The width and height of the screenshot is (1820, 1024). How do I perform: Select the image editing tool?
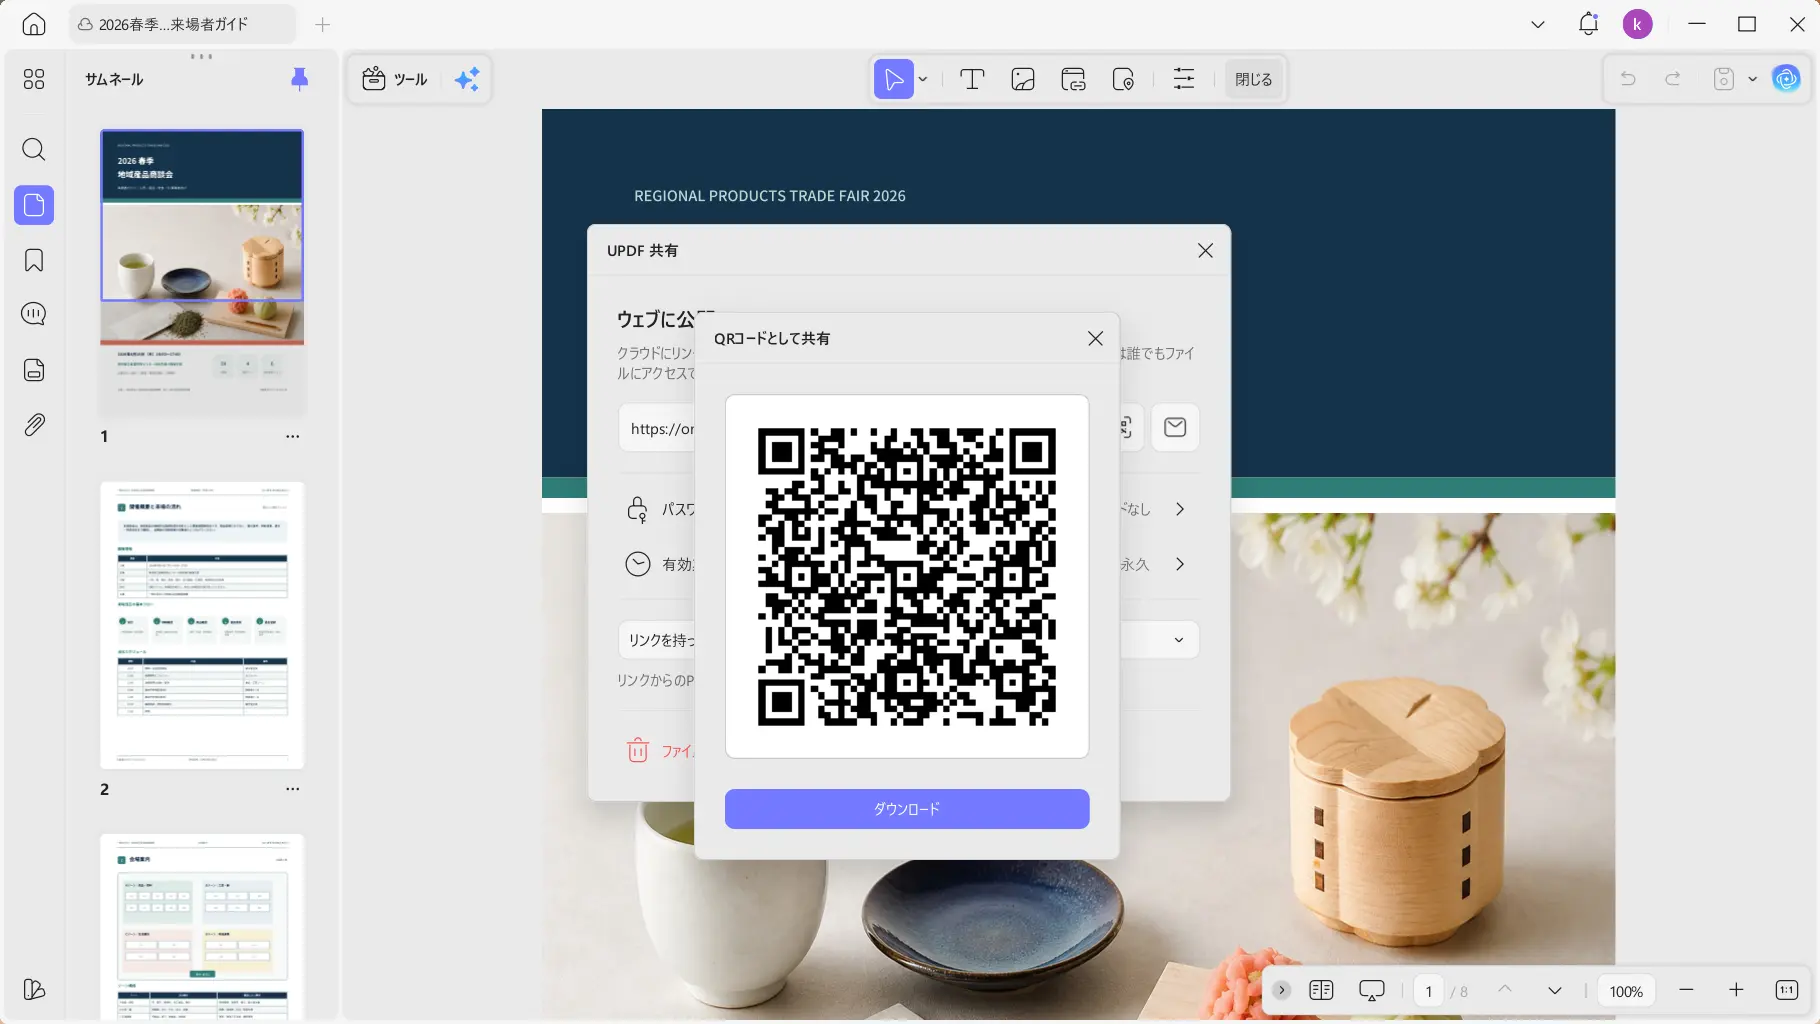pos(1023,79)
